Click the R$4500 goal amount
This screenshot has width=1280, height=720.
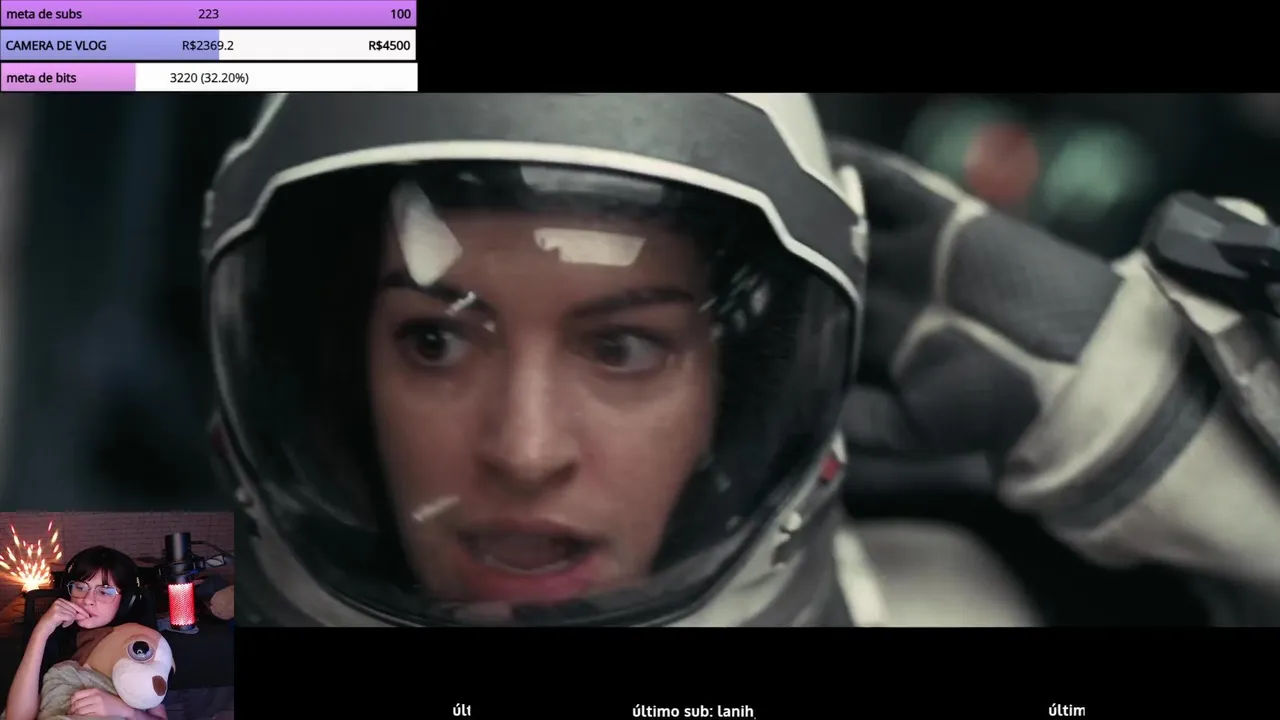tap(389, 46)
